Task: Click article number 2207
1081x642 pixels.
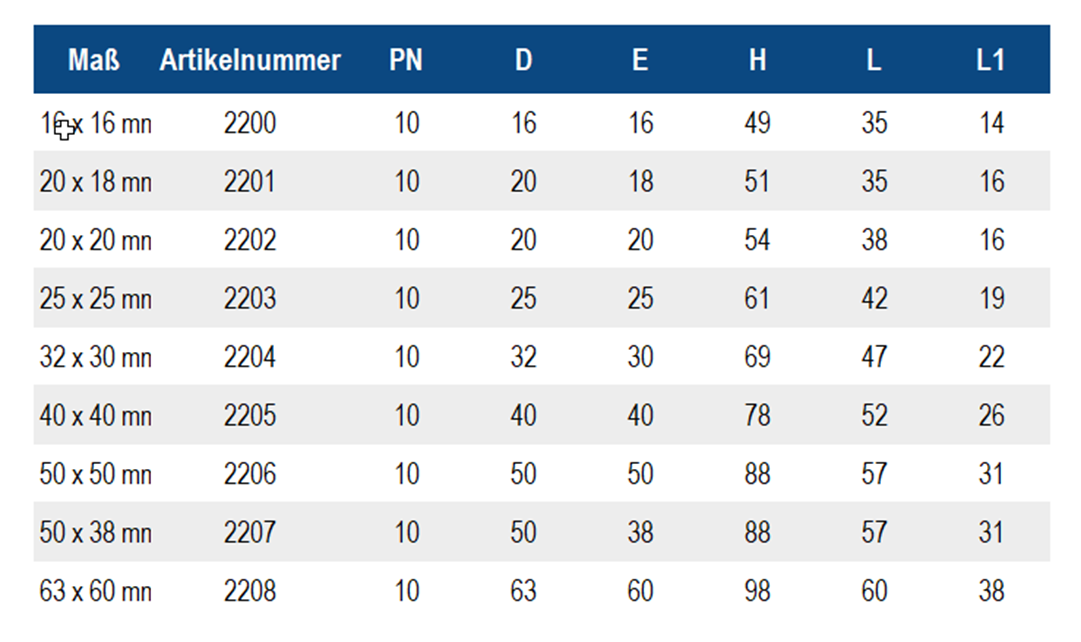Action: point(250,532)
